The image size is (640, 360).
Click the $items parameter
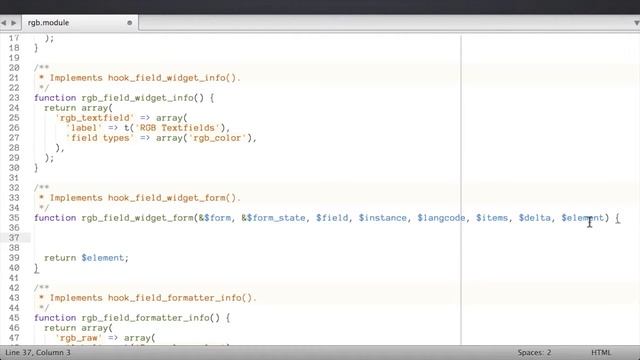pos(492,218)
